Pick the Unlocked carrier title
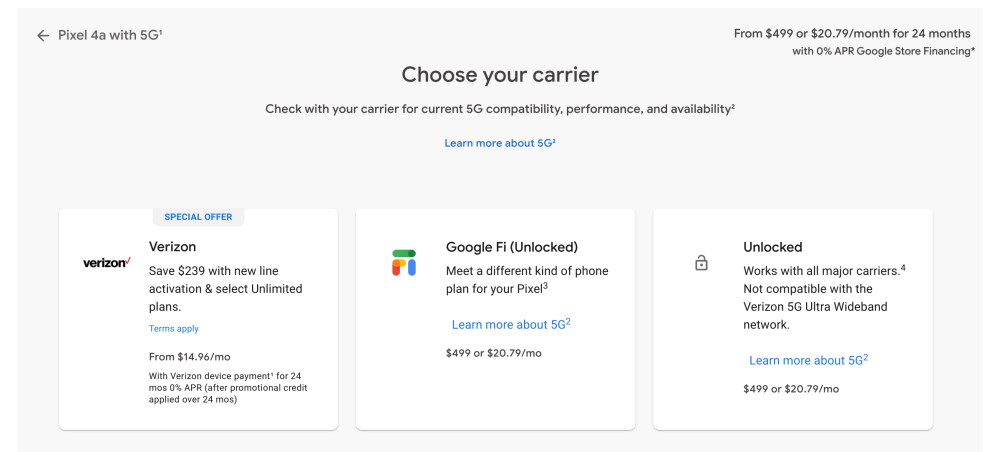 tap(773, 247)
